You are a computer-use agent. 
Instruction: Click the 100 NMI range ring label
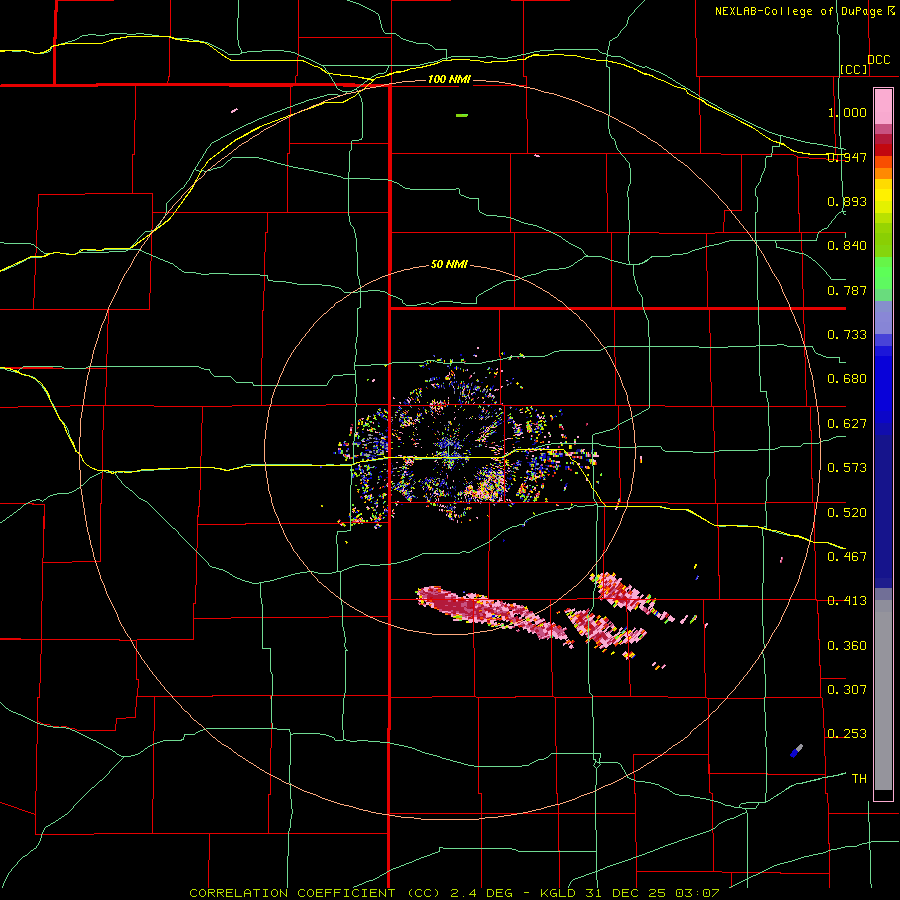pyautogui.click(x=449, y=79)
